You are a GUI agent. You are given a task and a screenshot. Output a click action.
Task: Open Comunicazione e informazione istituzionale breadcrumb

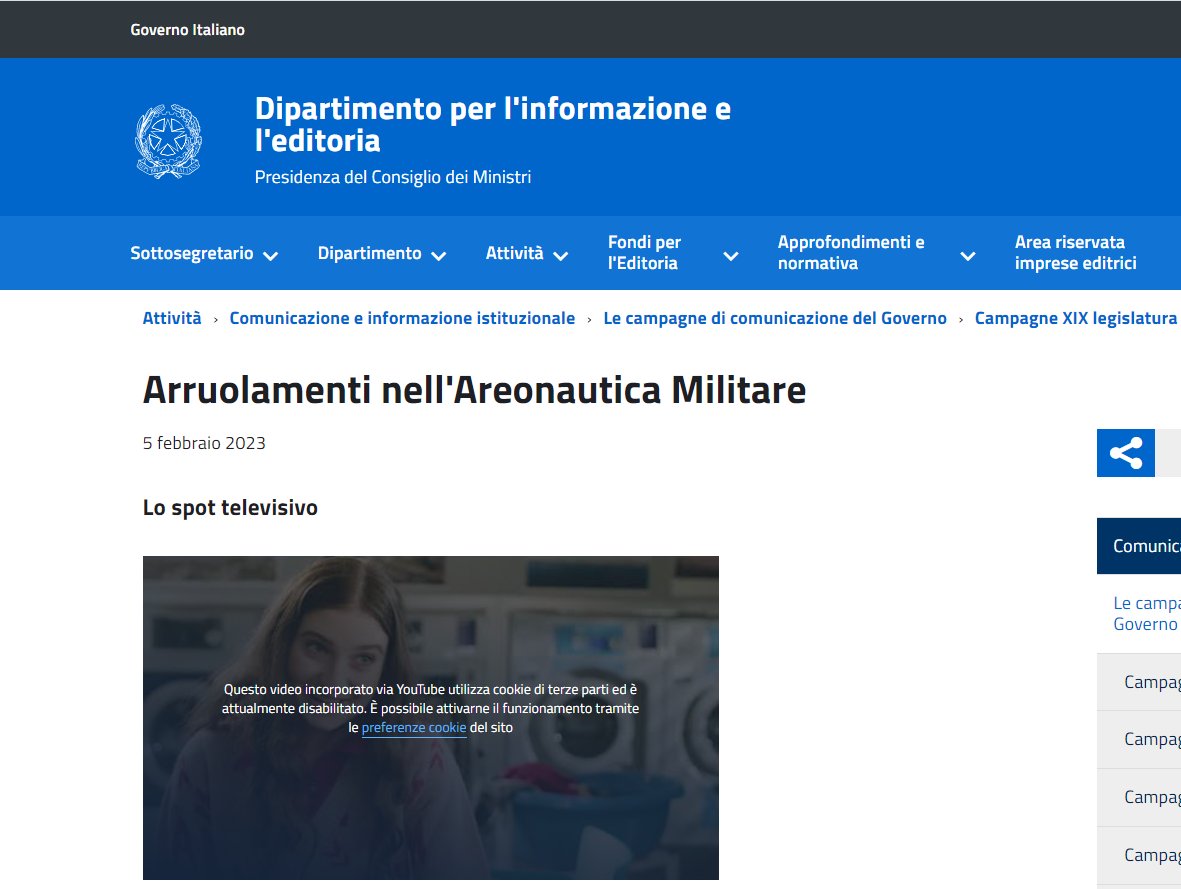click(x=402, y=318)
